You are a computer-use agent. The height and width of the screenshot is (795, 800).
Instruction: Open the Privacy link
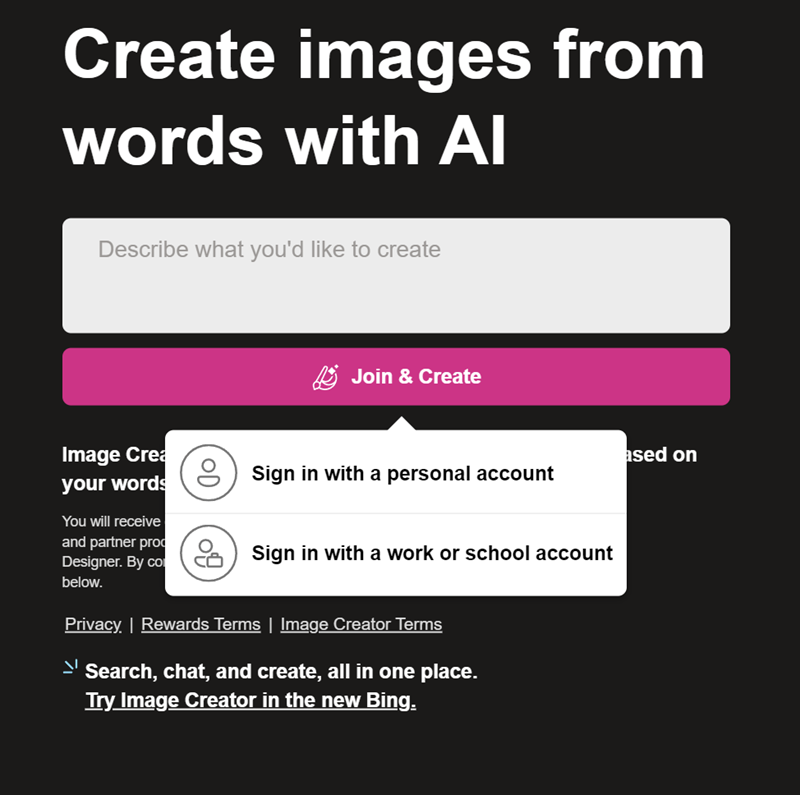(93, 624)
